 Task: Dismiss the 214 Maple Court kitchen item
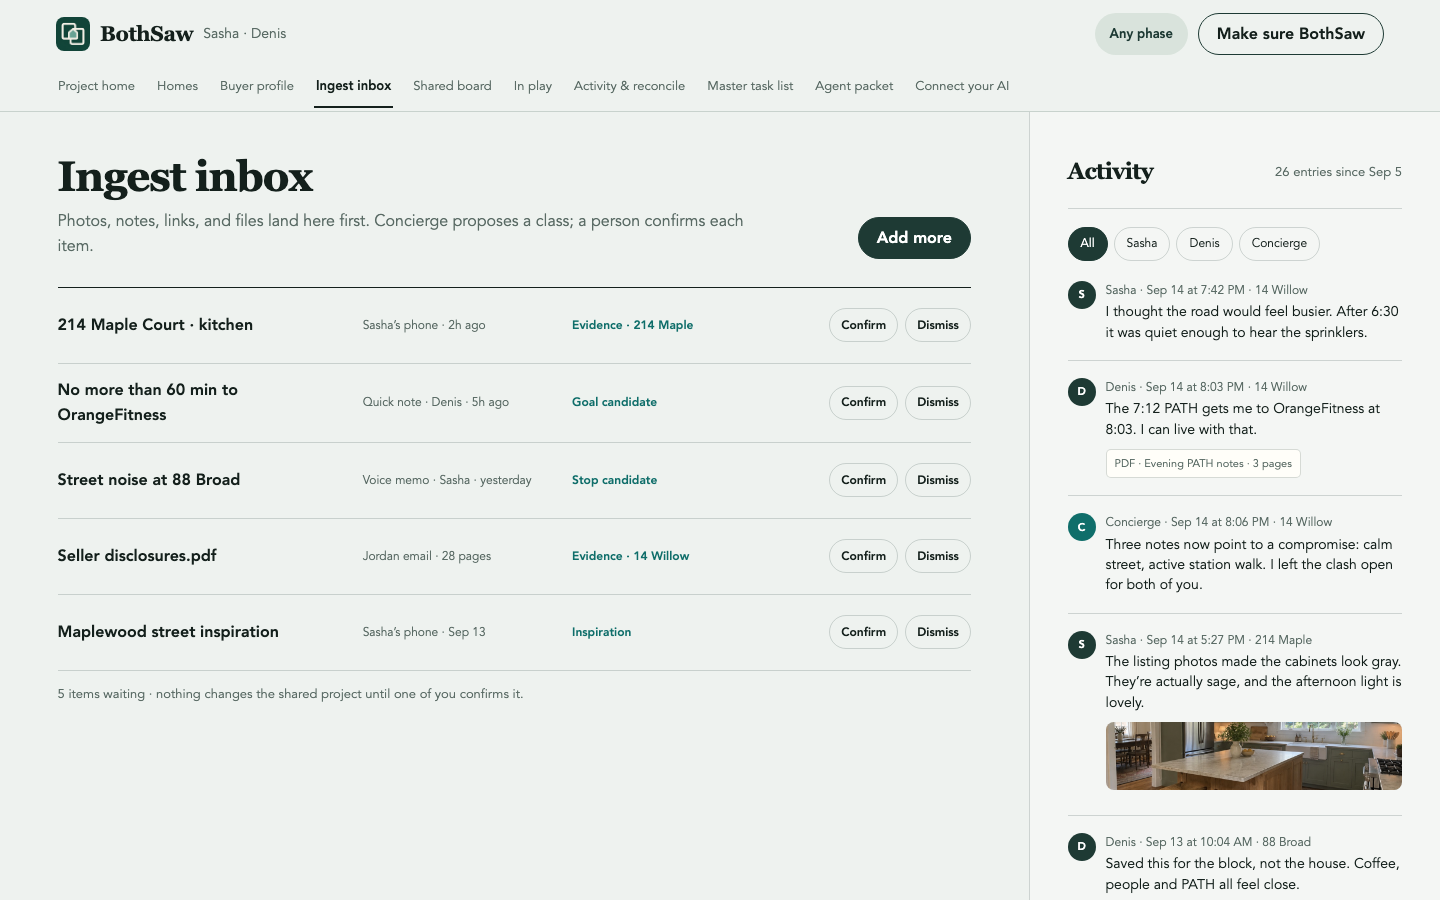pos(938,325)
